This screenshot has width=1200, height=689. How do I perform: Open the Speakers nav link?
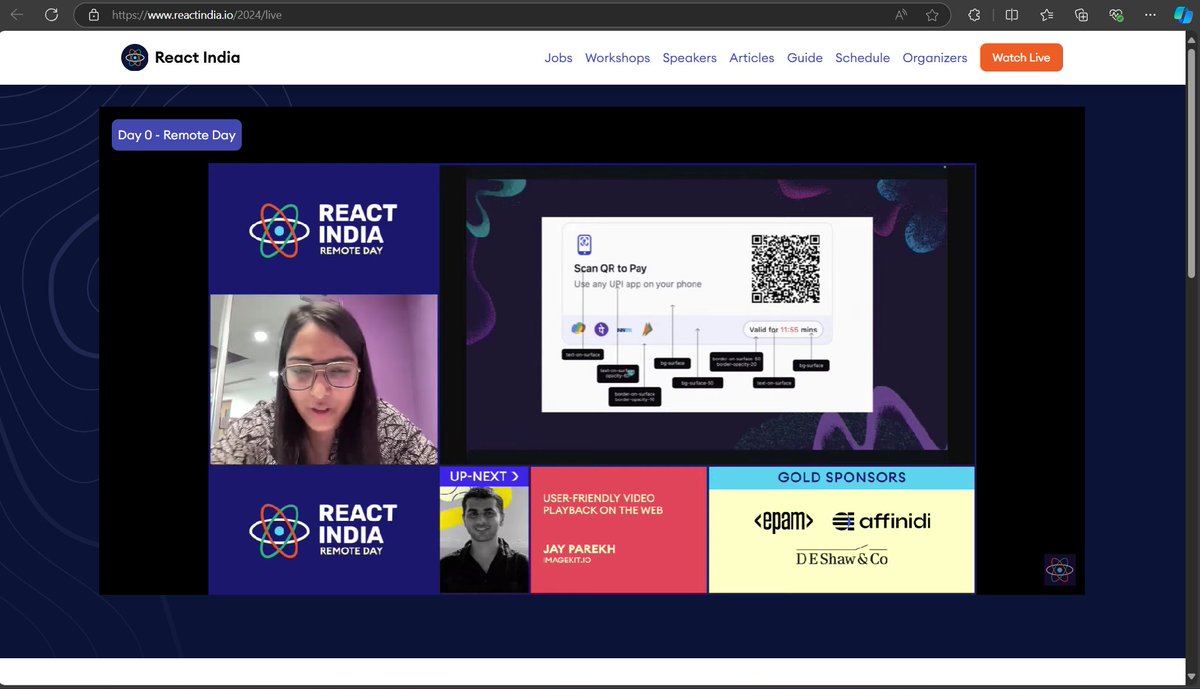coord(689,58)
